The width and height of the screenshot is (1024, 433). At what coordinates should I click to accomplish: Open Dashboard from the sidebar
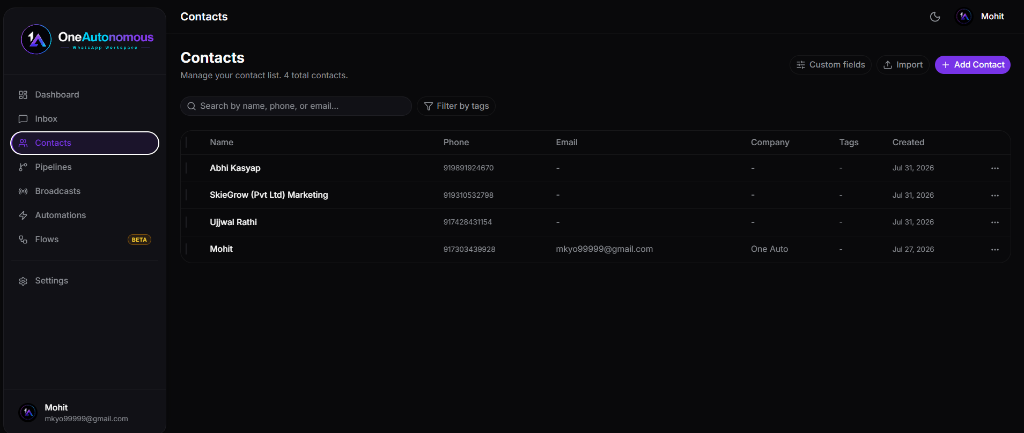pos(85,95)
